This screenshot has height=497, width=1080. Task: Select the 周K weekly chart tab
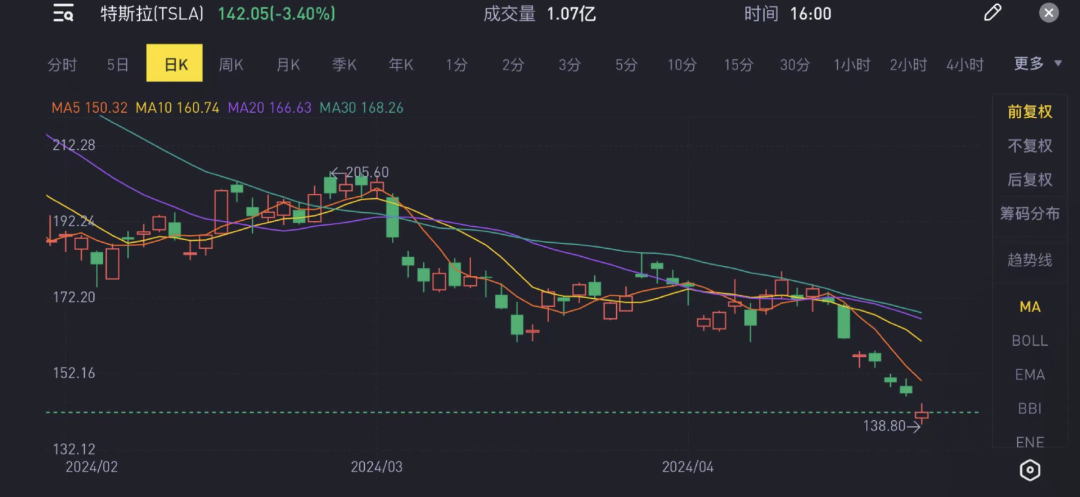[231, 64]
